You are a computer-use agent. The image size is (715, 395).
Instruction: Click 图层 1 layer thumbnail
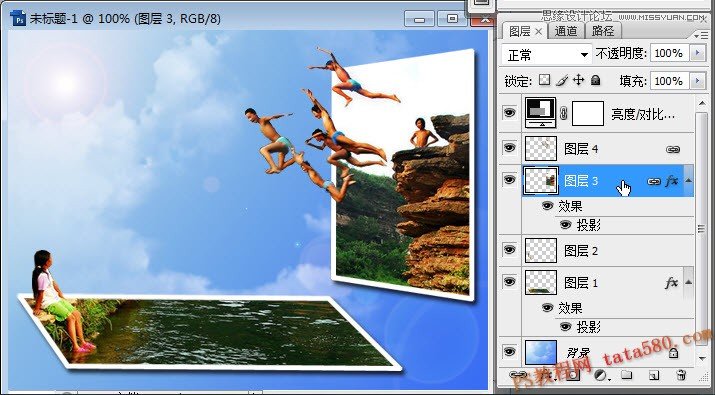541,282
